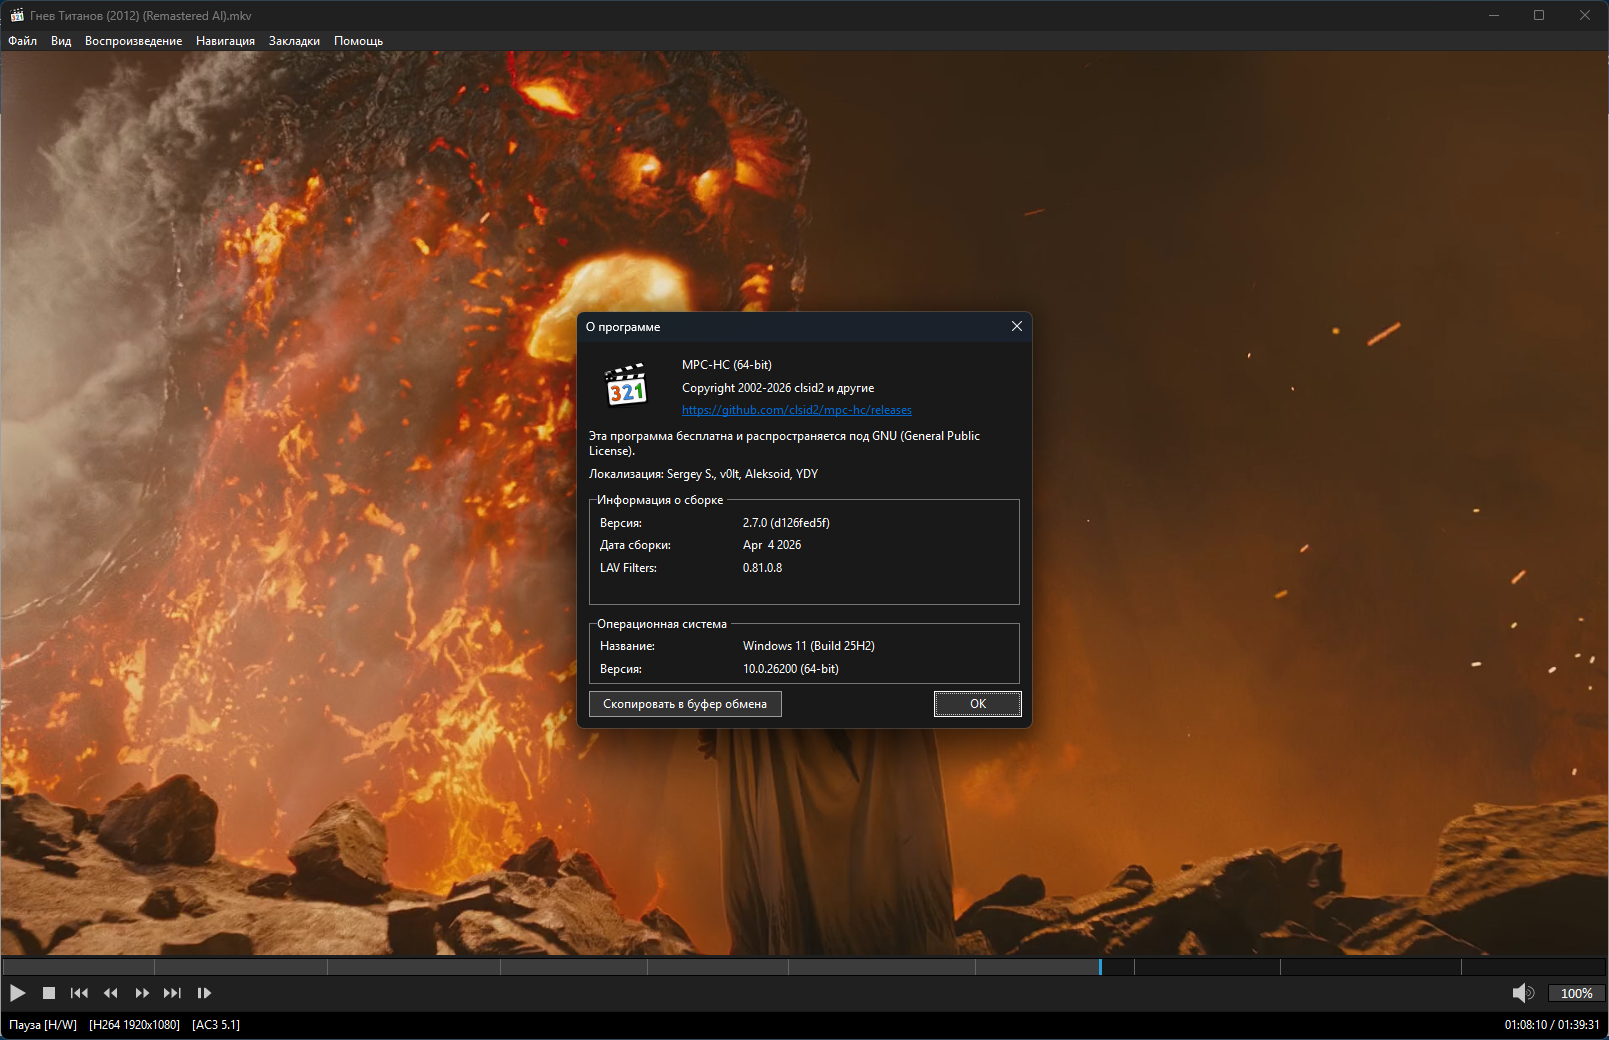The image size is (1609, 1040).
Task: Click the Локализация credits line
Action: click(704, 474)
